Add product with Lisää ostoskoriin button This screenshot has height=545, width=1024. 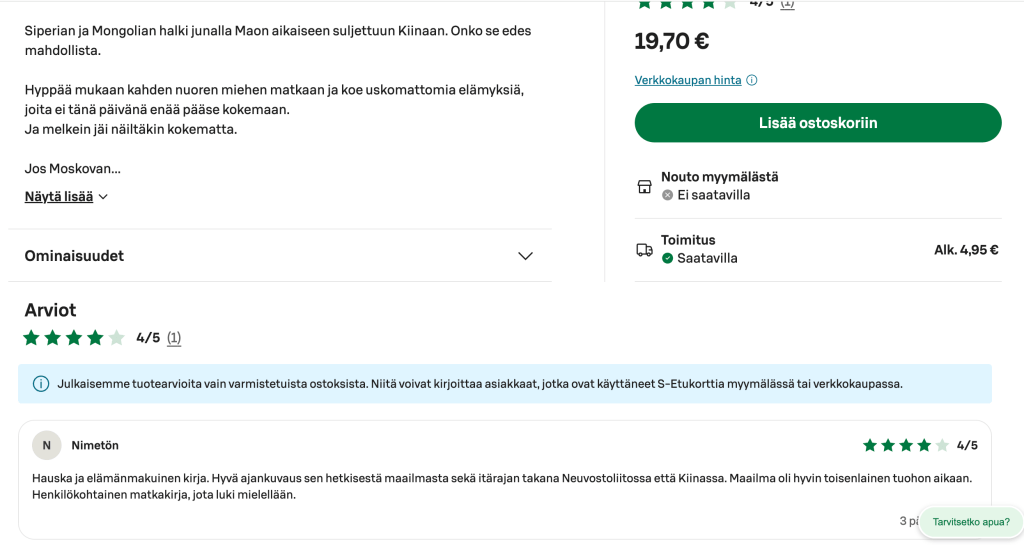(x=817, y=123)
